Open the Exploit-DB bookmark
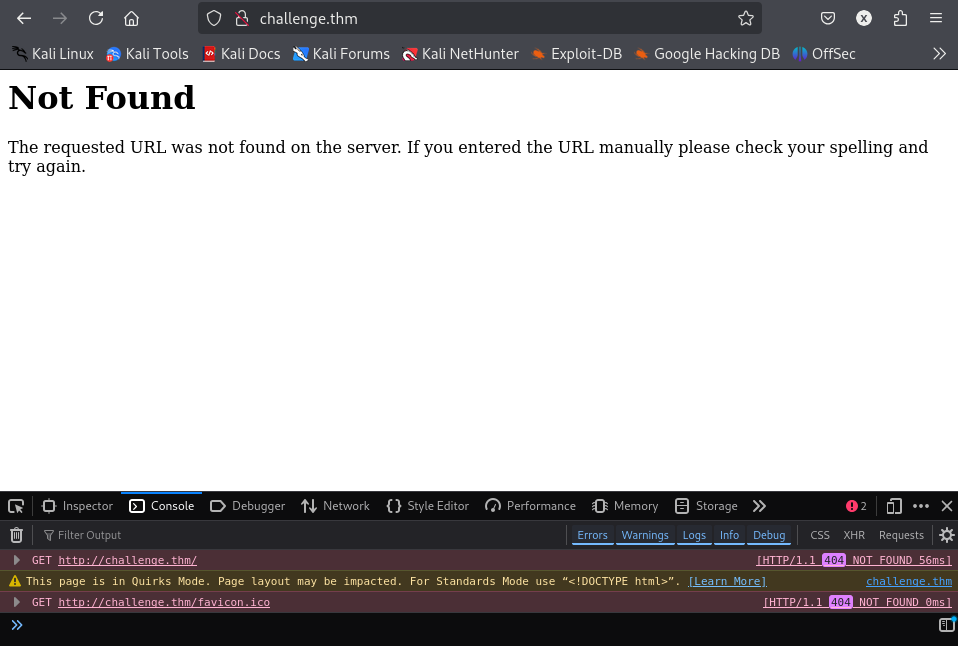The image size is (958, 646). 576,54
